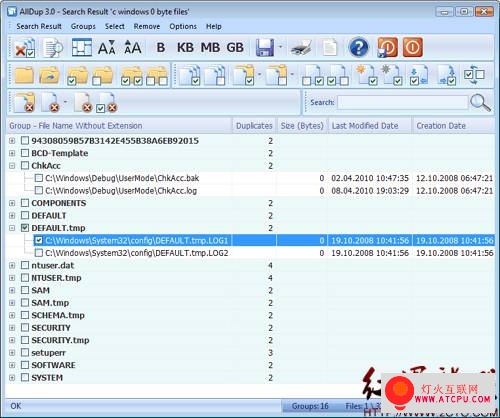
Task: Click the folder icon with blue arrow
Action: pos(50,75)
